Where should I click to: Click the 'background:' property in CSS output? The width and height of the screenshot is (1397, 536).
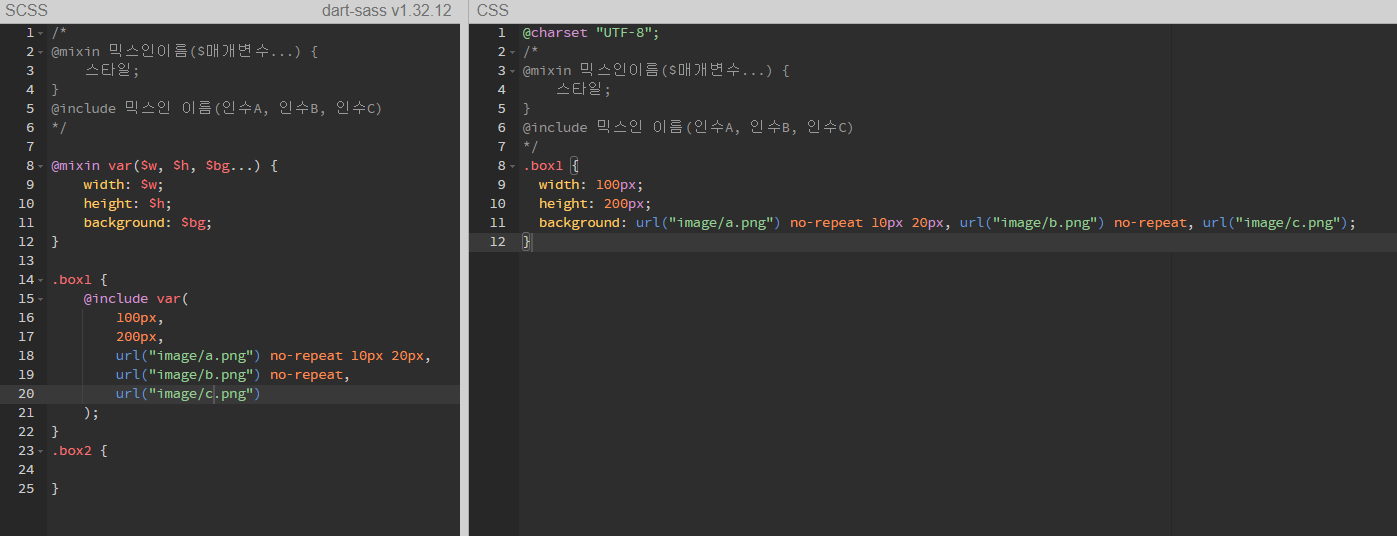pos(583,223)
